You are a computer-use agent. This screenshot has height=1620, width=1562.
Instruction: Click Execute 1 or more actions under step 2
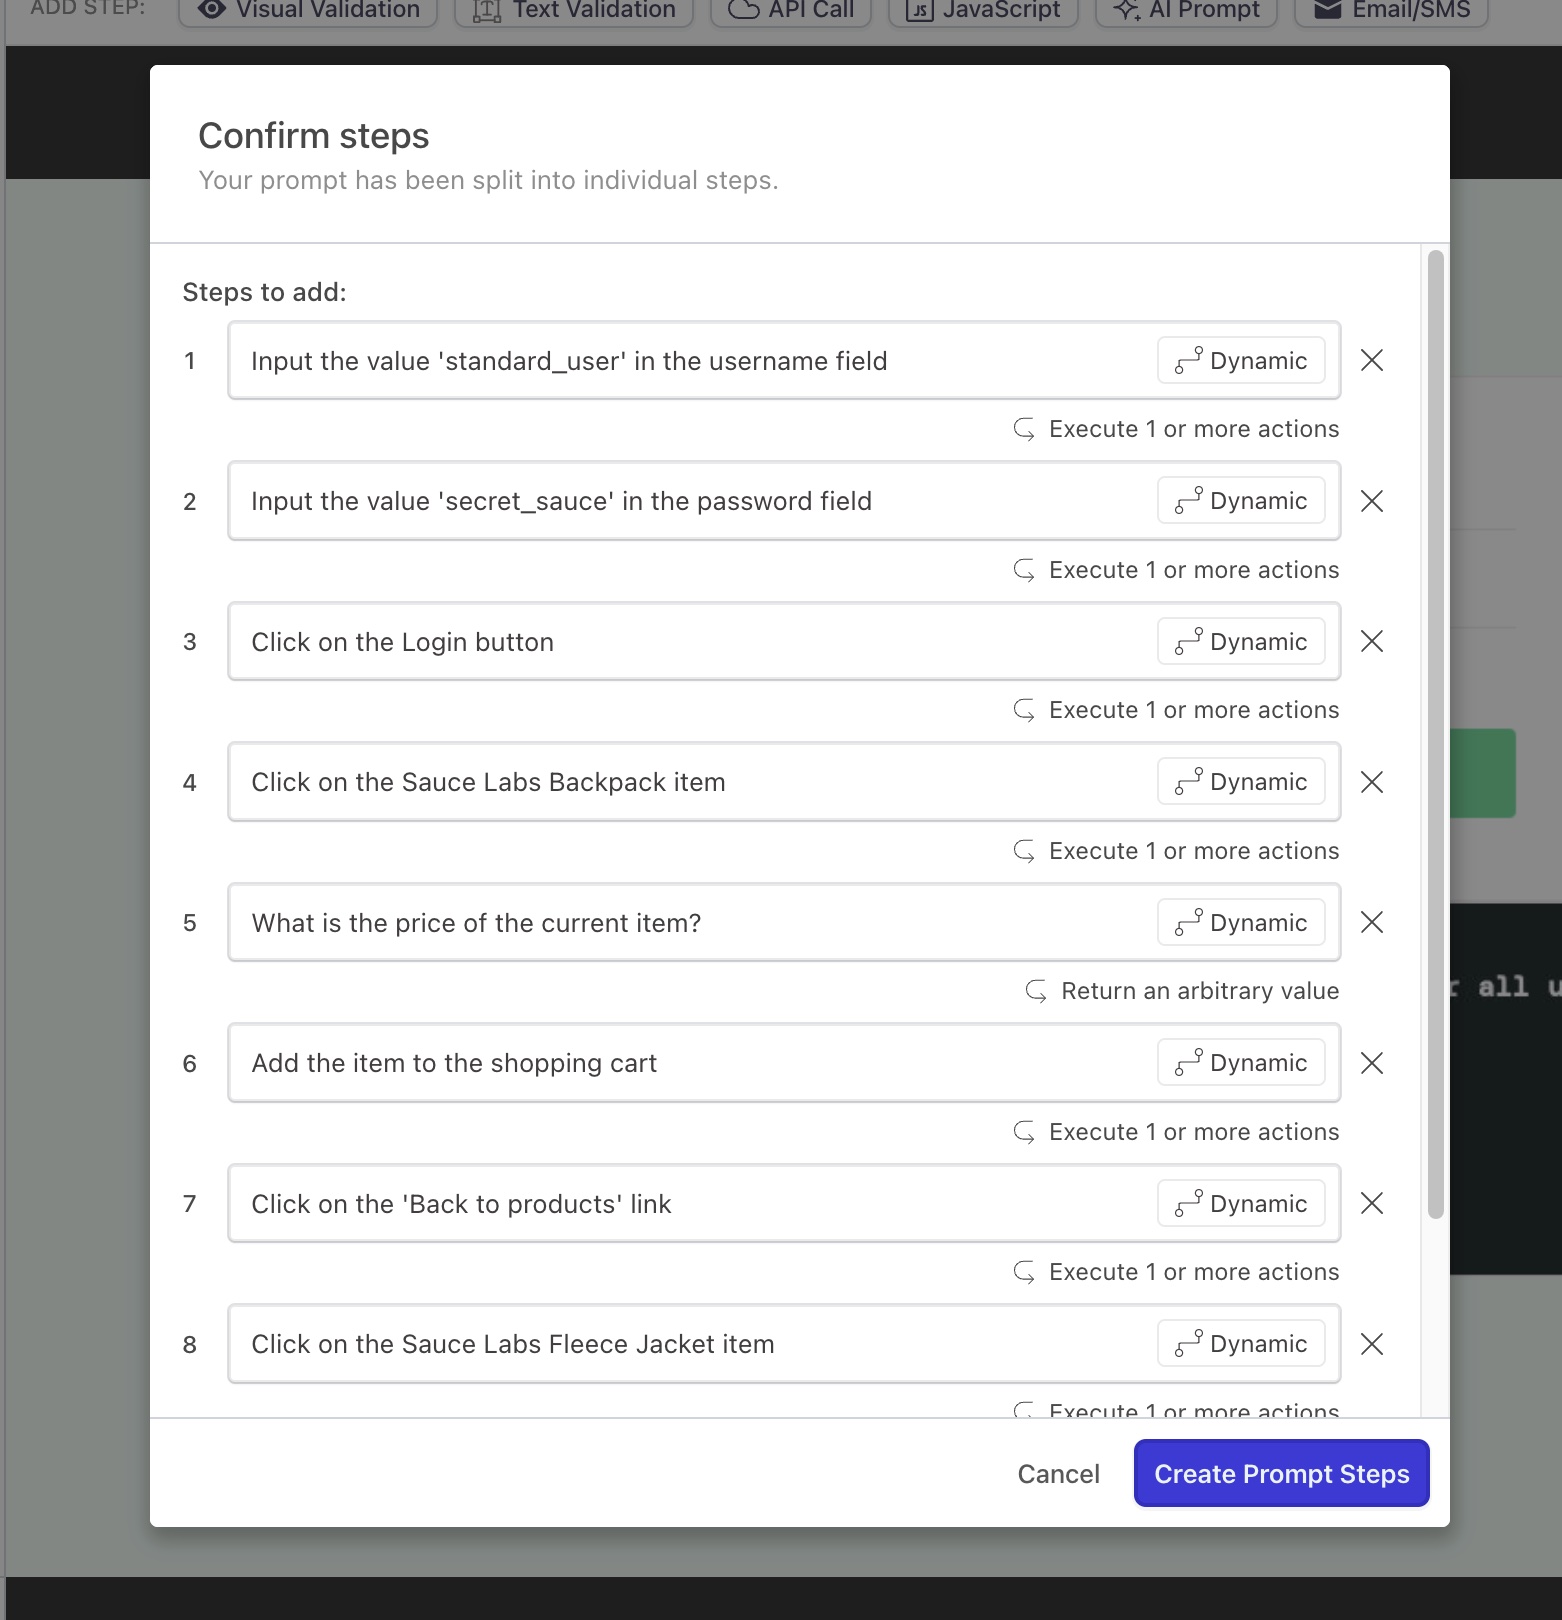click(x=1176, y=570)
